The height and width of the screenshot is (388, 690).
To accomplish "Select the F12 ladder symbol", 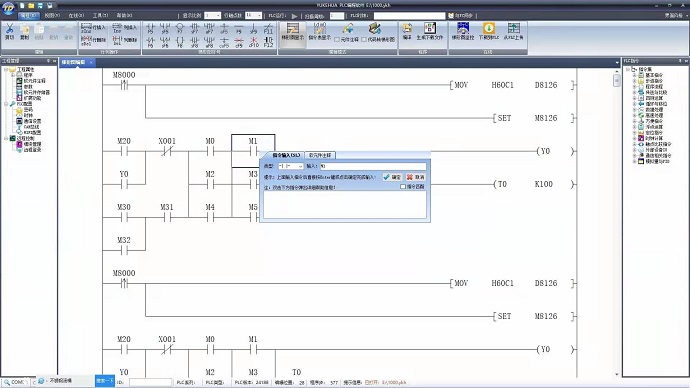I will point(268,42).
